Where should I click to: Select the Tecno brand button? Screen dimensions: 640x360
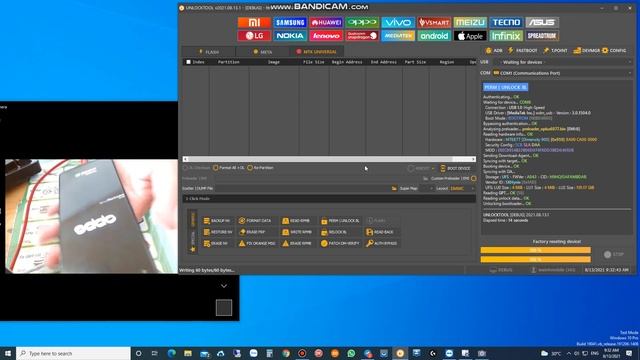click(x=506, y=22)
